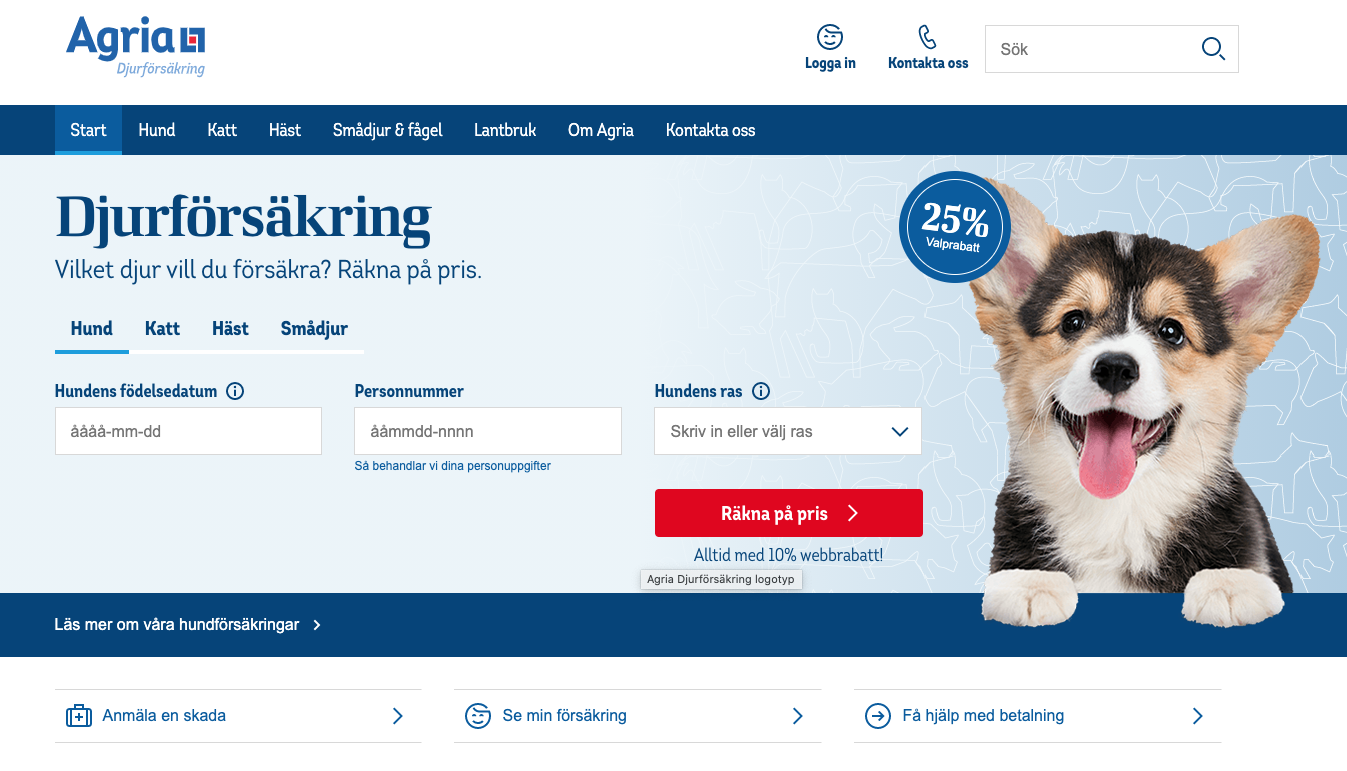Click the Personnummer input field

[488, 431]
